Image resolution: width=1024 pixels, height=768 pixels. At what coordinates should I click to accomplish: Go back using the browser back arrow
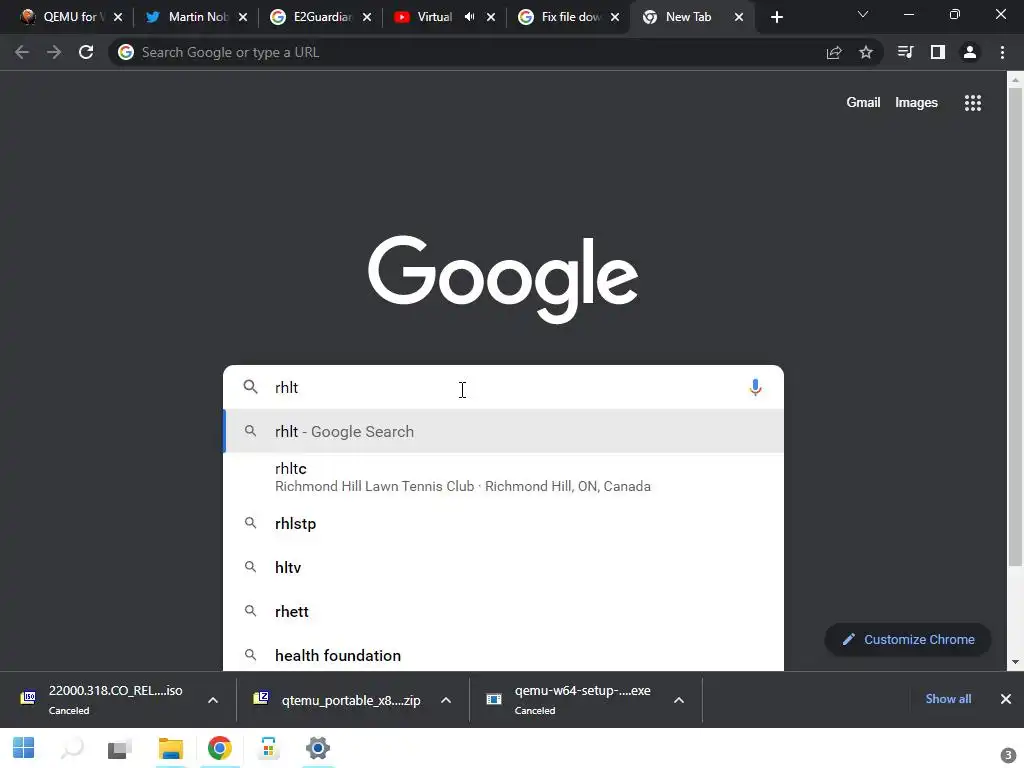pyautogui.click(x=22, y=52)
